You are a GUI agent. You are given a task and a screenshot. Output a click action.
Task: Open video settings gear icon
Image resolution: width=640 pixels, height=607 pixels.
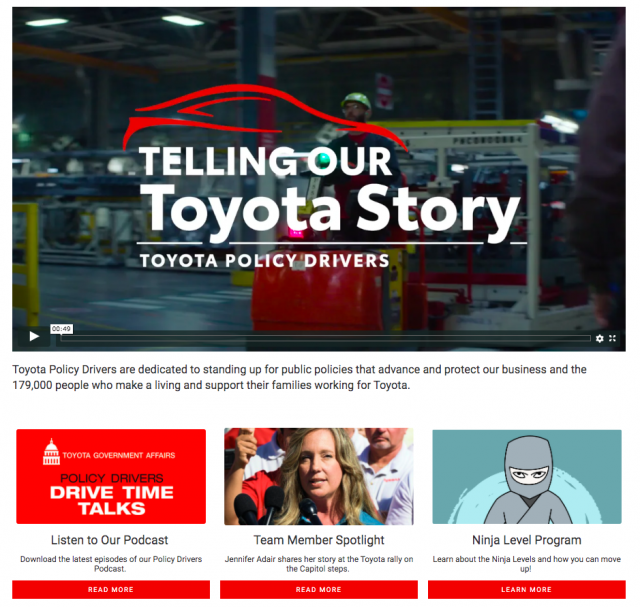[x=599, y=338]
